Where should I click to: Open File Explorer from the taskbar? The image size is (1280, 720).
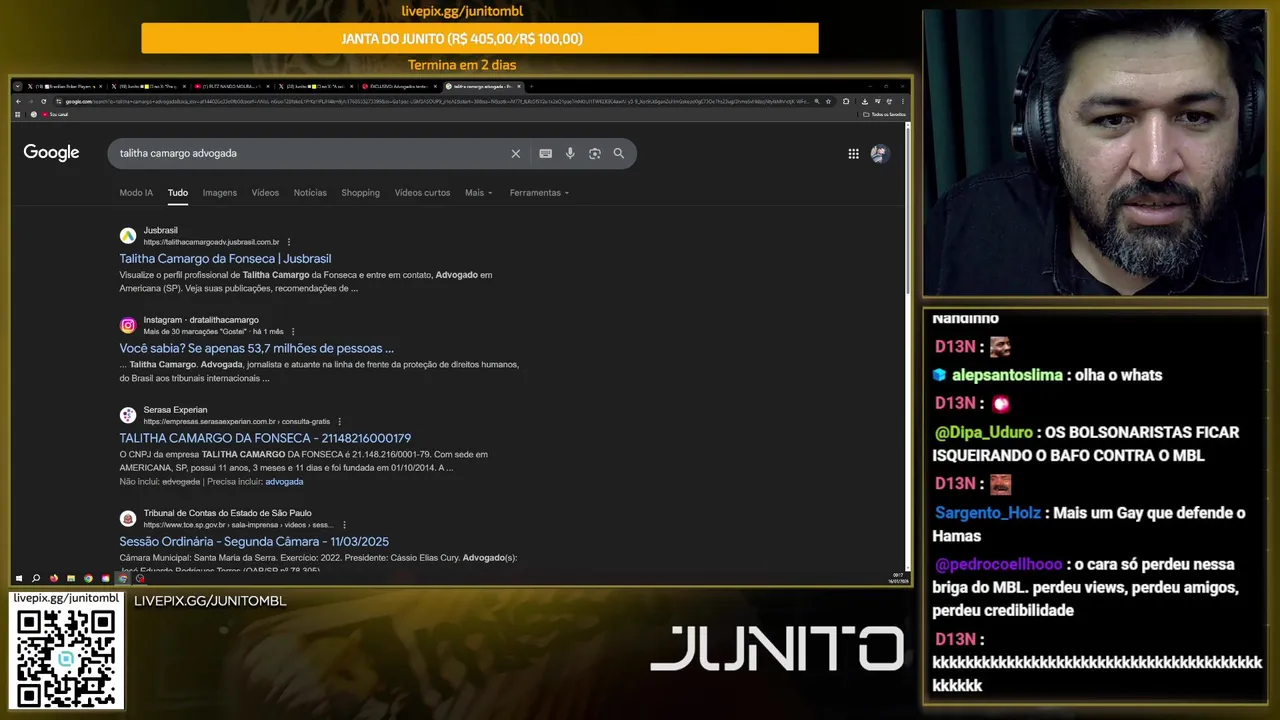(x=71, y=578)
